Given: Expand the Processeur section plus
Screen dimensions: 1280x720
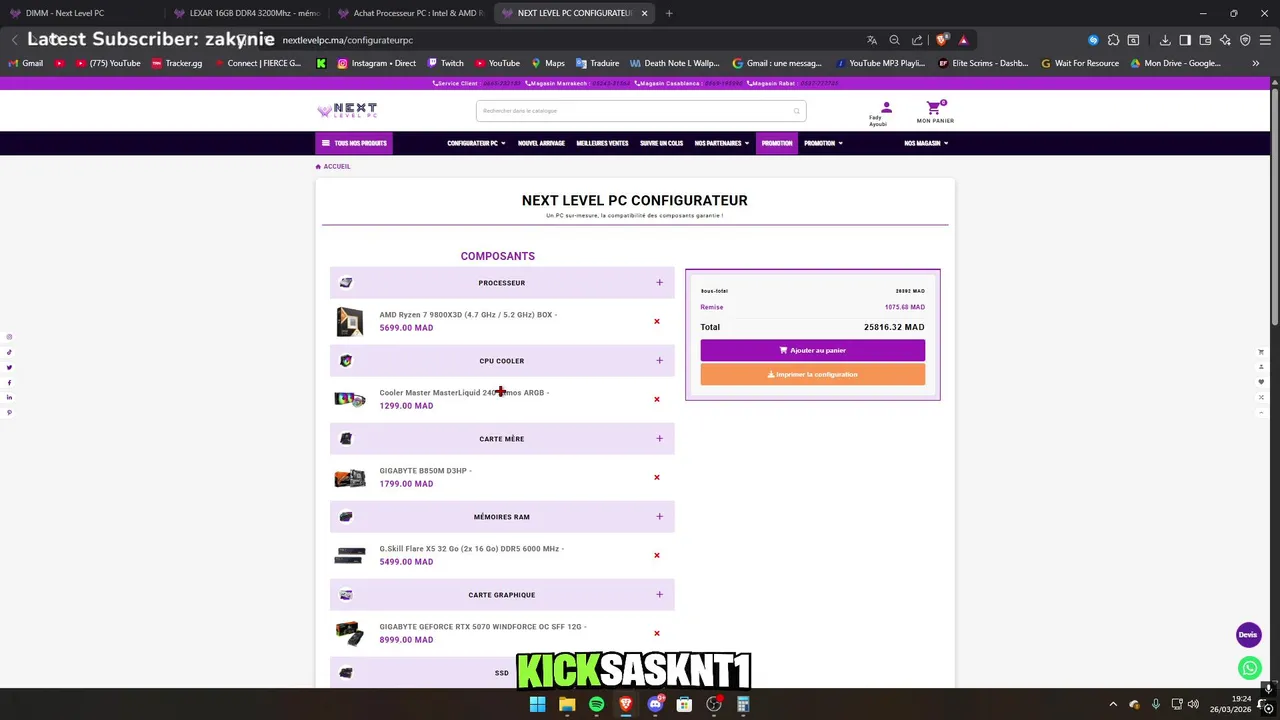Looking at the screenshot, I should 659,283.
